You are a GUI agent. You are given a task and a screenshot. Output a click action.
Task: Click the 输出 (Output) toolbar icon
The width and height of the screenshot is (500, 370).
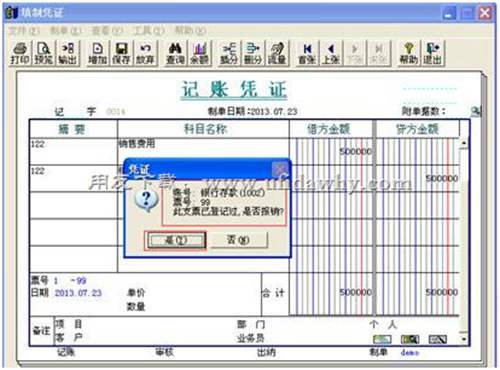tap(68, 53)
